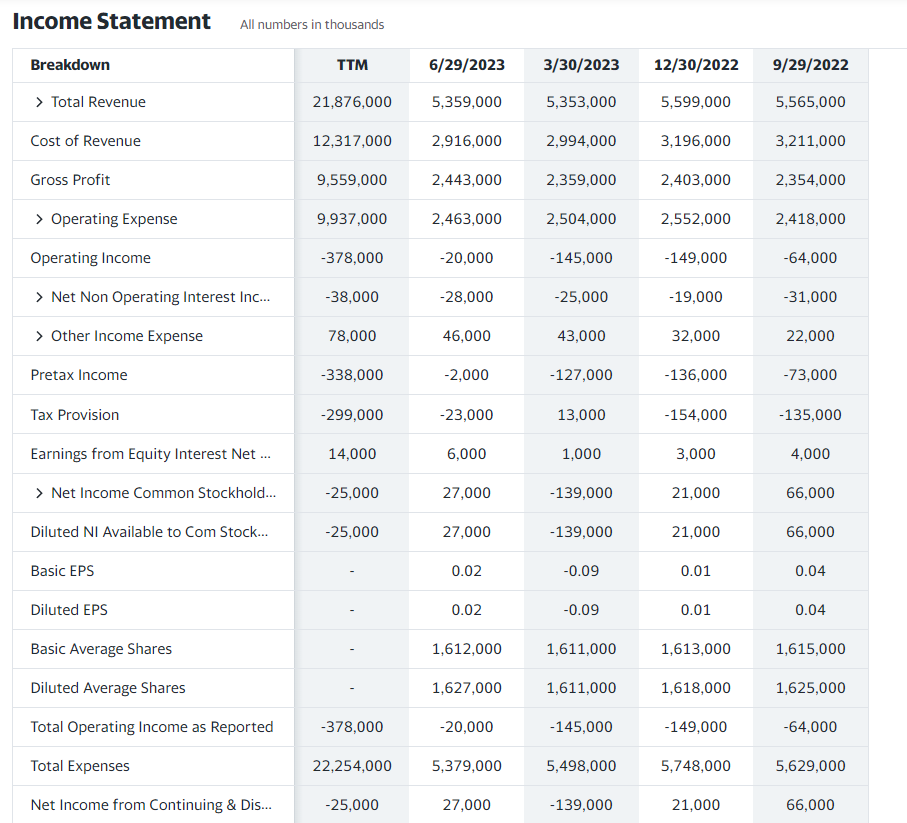Click the Breakdown column header

coord(70,65)
